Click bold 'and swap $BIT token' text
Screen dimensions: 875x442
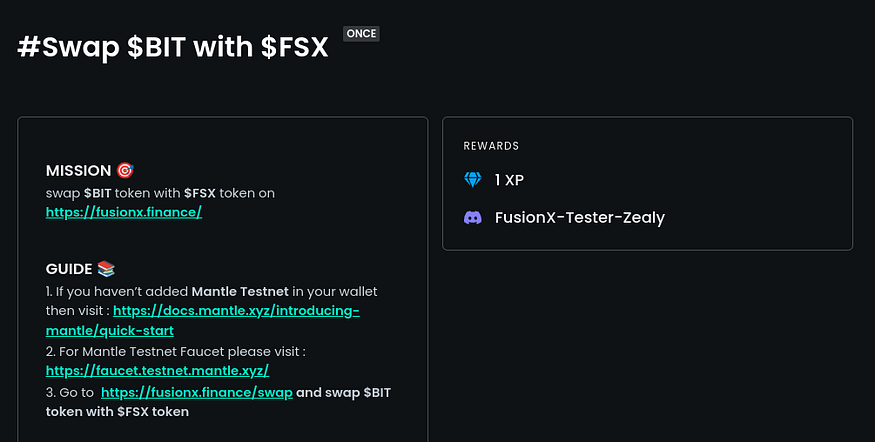coord(343,392)
